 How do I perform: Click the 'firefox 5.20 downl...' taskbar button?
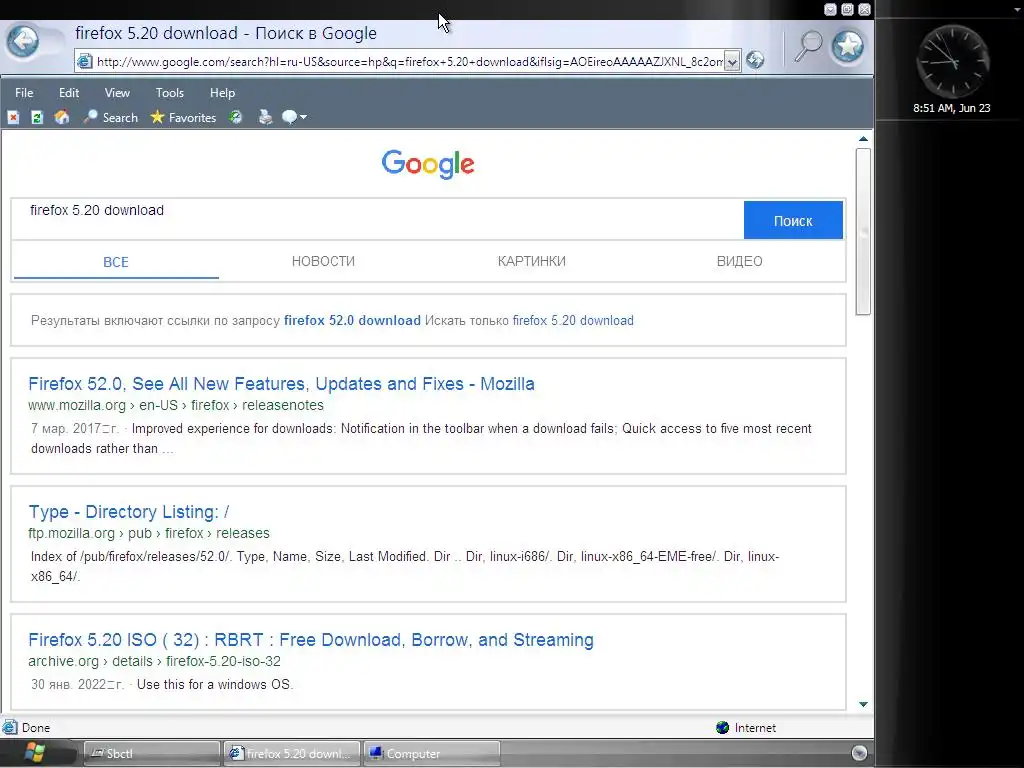tap(292, 754)
